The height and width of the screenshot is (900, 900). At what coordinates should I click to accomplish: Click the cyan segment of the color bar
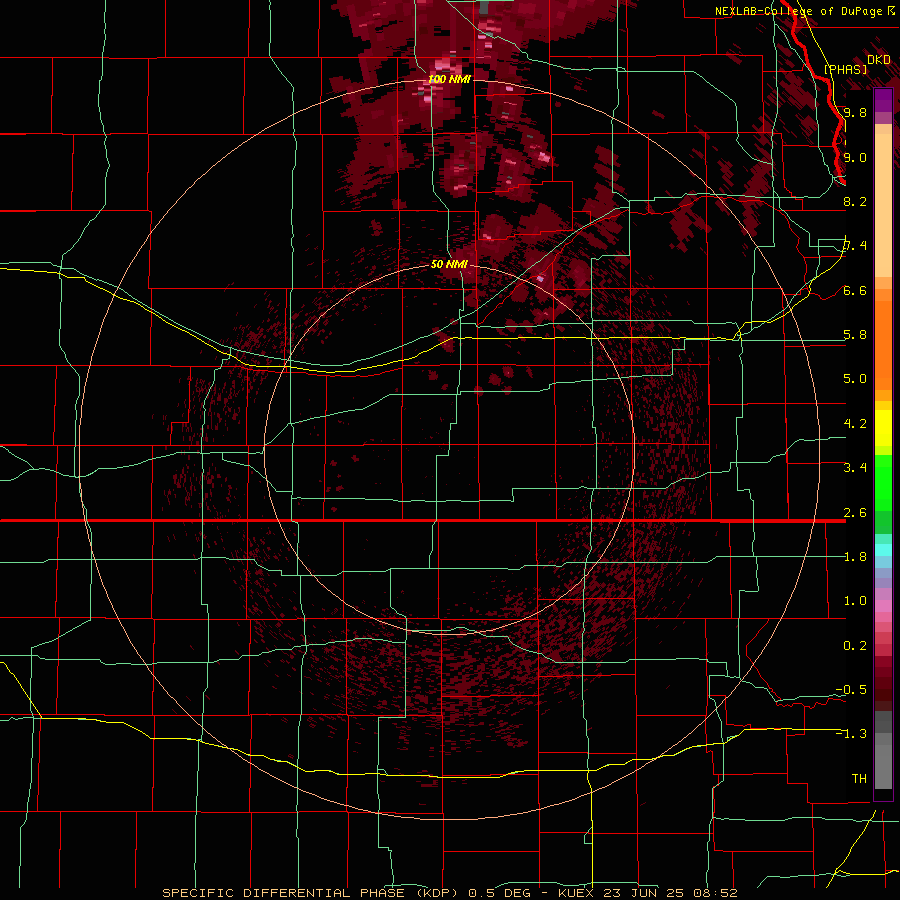tap(883, 550)
